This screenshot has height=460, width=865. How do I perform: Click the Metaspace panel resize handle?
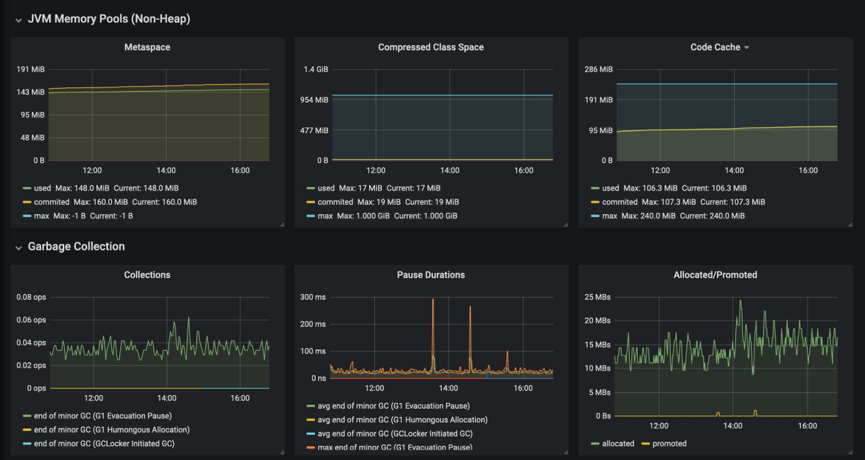[x=281, y=225]
